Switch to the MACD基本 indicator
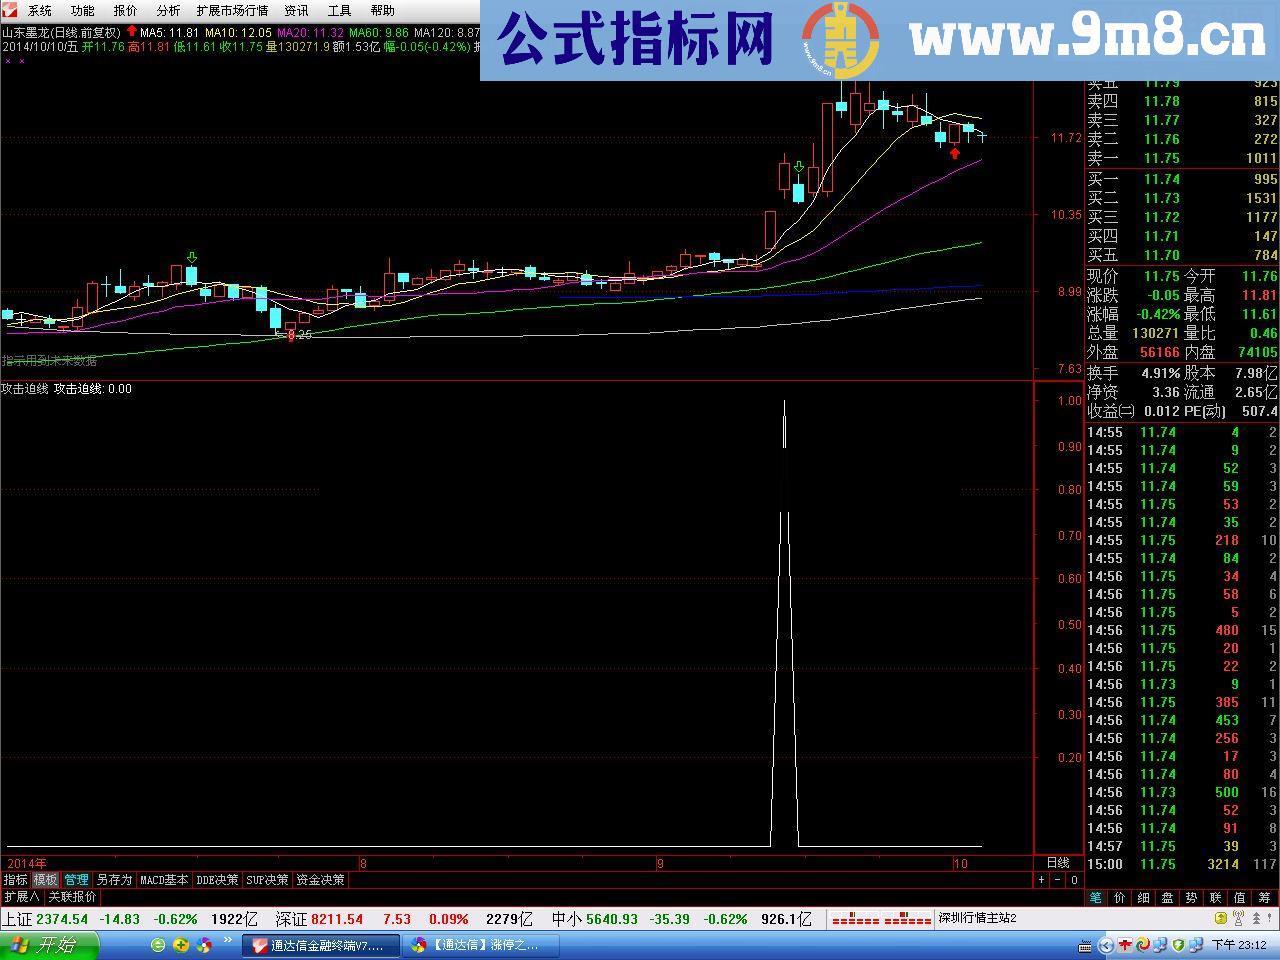The width and height of the screenshot is (1280, 960). 164,880
